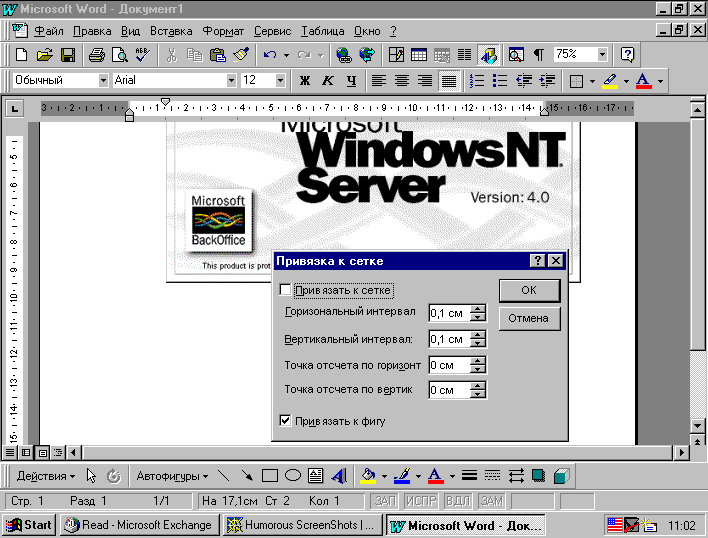Image resolution: width=708 pixels, height=538 pixels.
Task: Open the style dropdown Обычный
Action: click(103, 81)
